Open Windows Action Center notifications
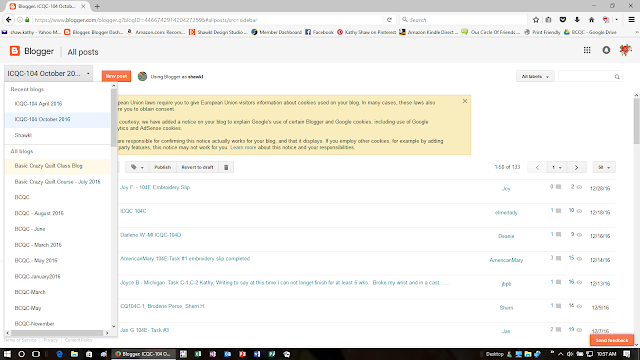 [627, 354]
